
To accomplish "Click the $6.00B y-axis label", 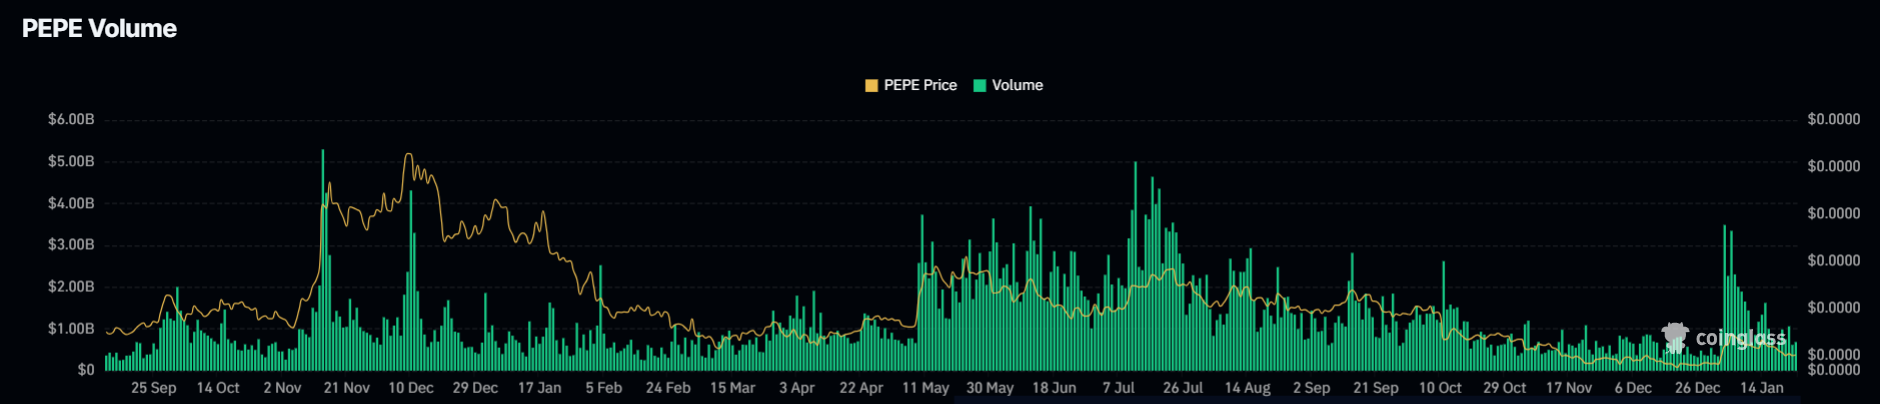I will point(71,119).
